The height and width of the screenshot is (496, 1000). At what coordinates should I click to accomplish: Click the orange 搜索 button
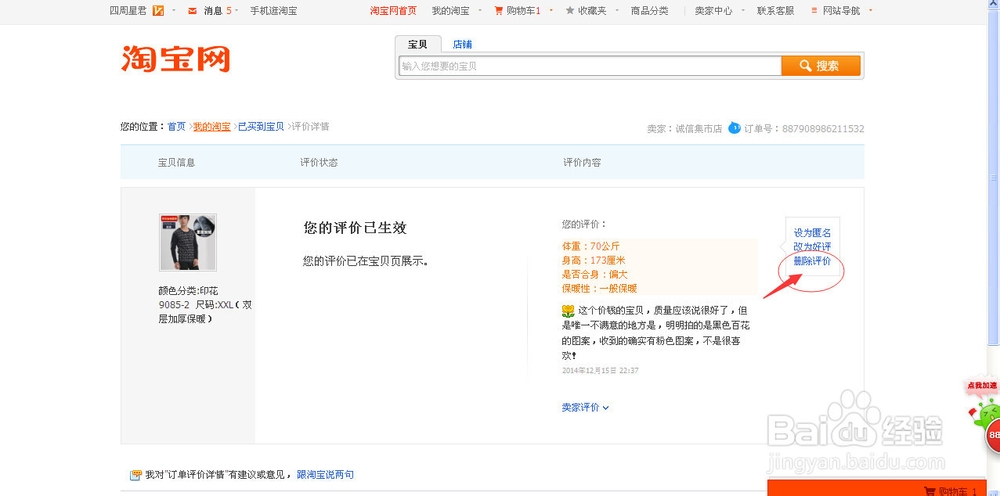click(821, 66)
